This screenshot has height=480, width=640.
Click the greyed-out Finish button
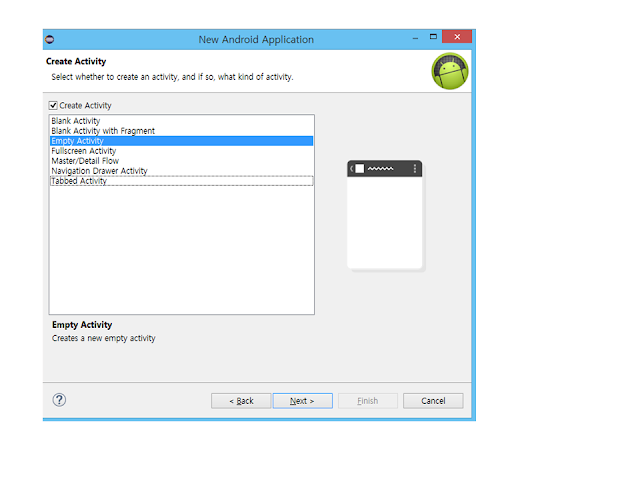point(368,401)
